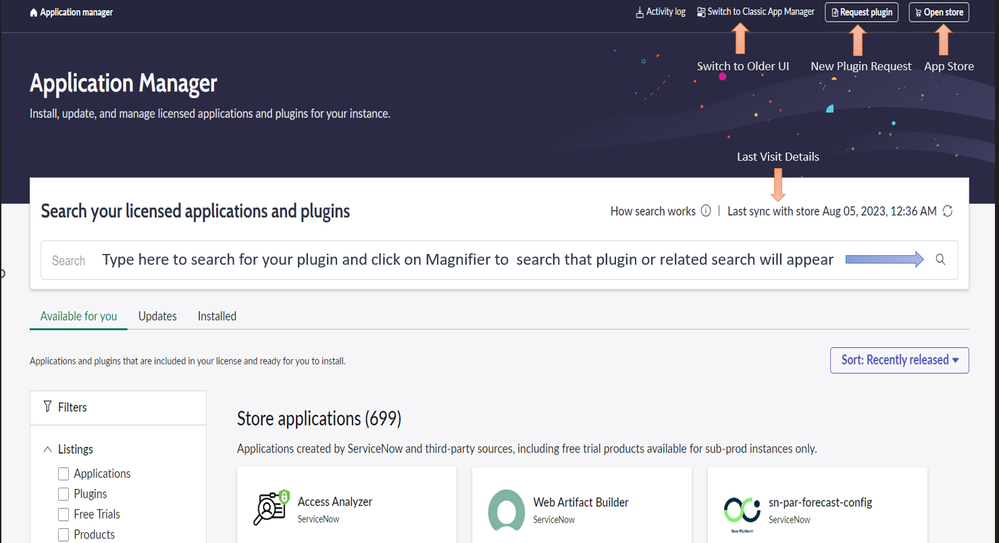Switch to Classic App Manager
The width and height of the screenshot is (999, 543).
(x=755, y=12)
